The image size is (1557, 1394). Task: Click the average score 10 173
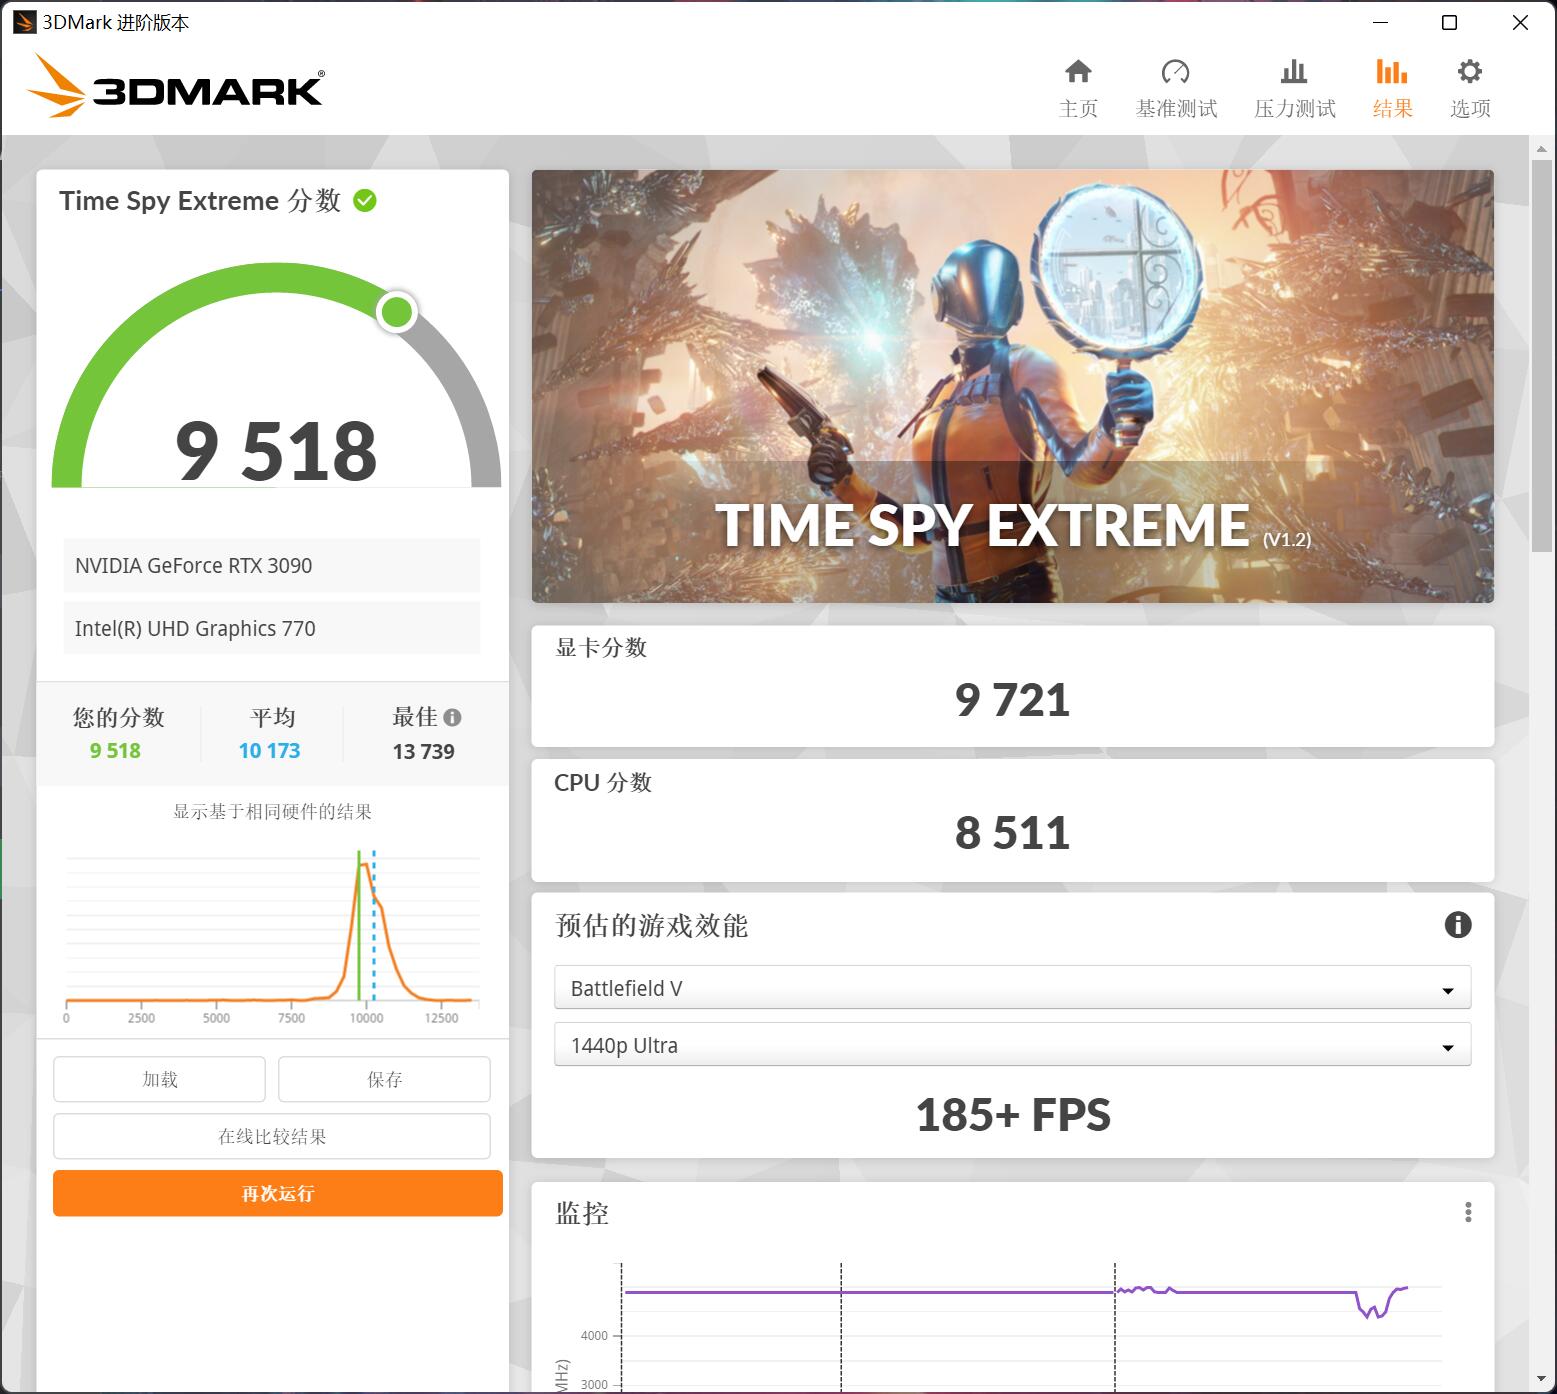pos(269,751)
